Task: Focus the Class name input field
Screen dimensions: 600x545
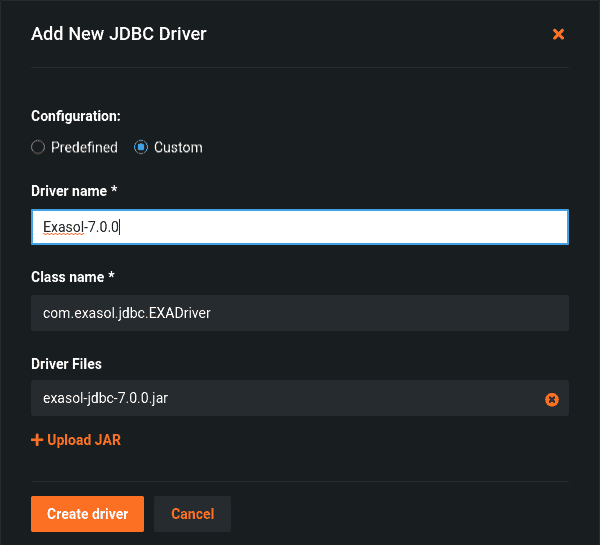Action: (300, 313)
